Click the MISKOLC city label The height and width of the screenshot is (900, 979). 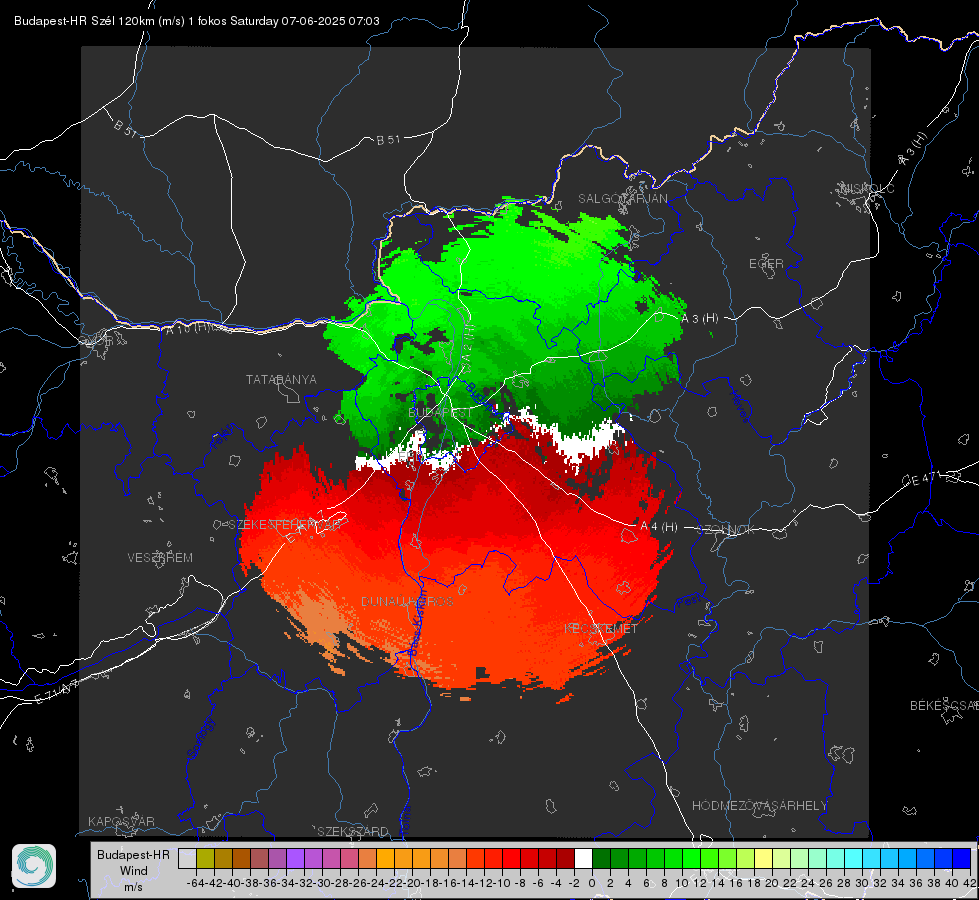[x=867, y=189]
